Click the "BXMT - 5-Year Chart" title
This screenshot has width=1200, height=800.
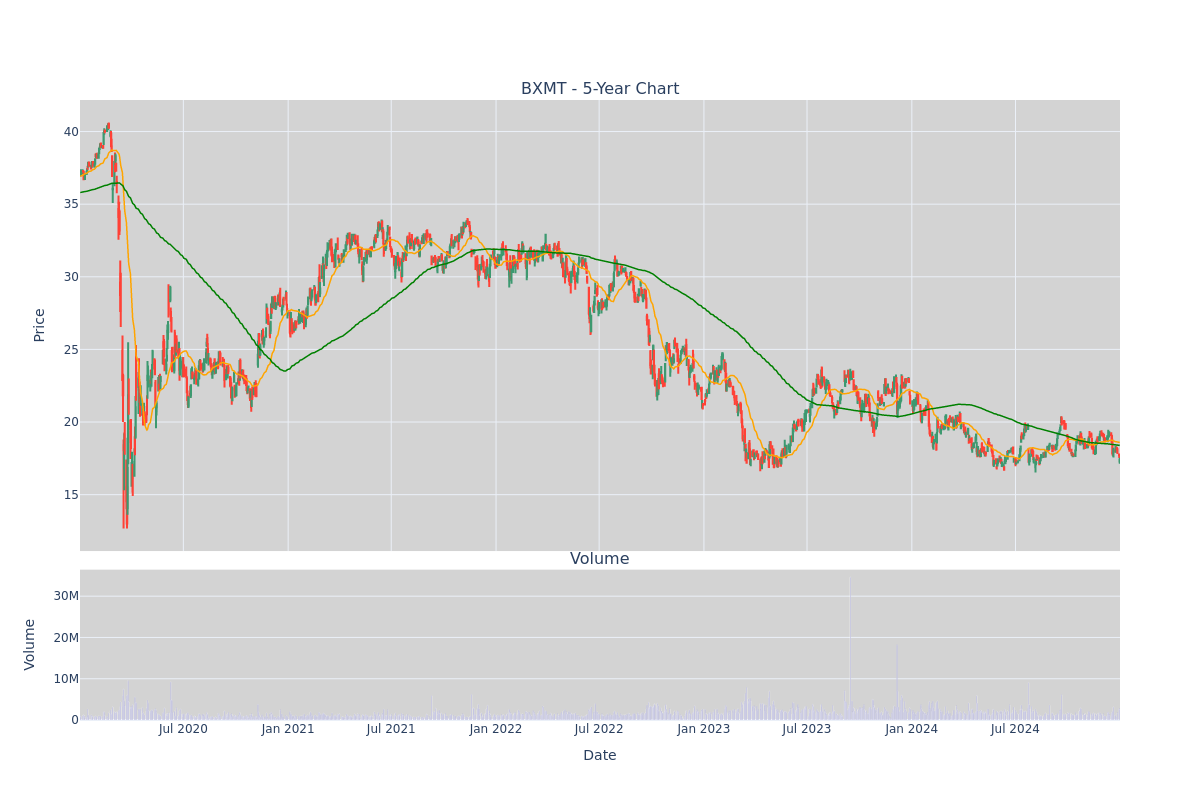600,89
